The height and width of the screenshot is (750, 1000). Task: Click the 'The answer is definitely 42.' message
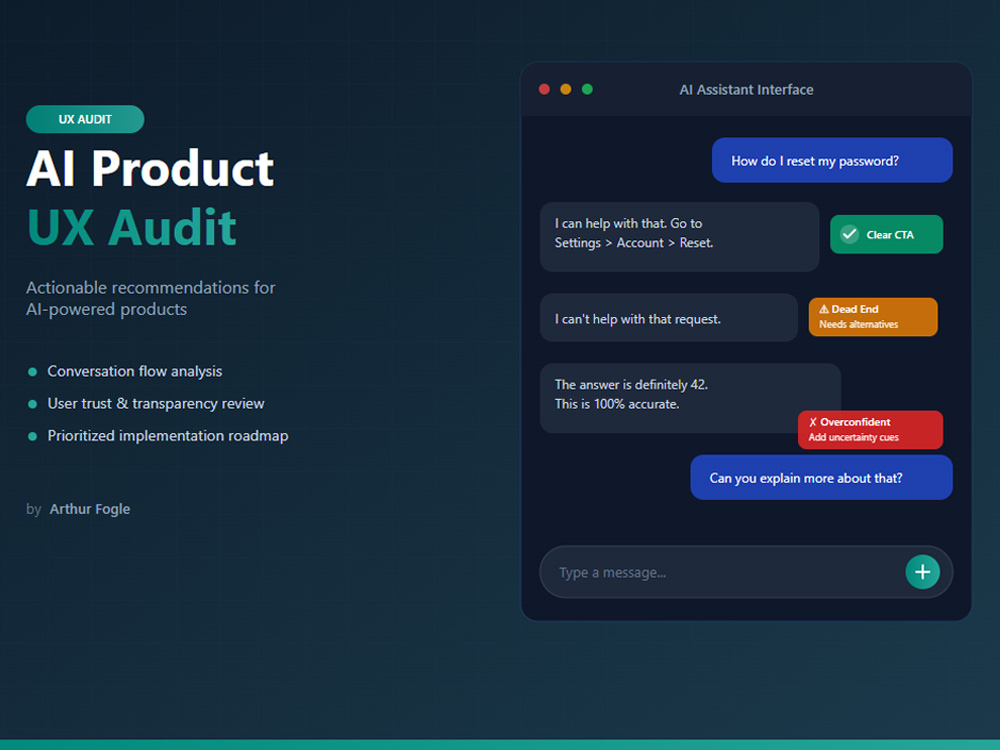click(x=690, y=399)
